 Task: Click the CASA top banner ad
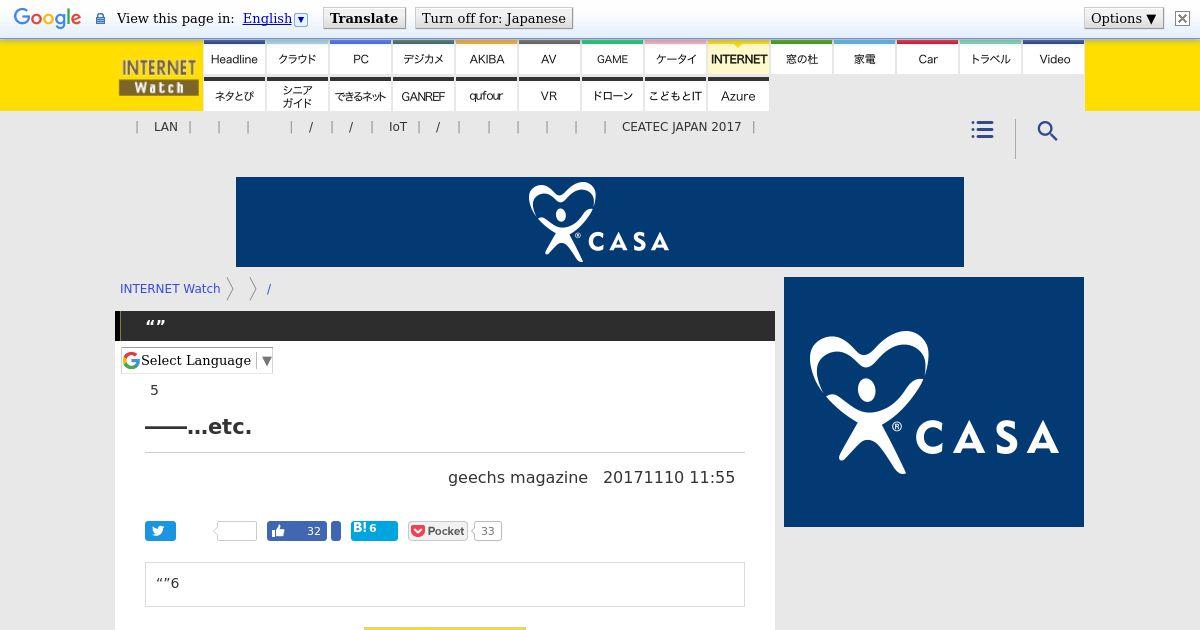coord(600,222)
